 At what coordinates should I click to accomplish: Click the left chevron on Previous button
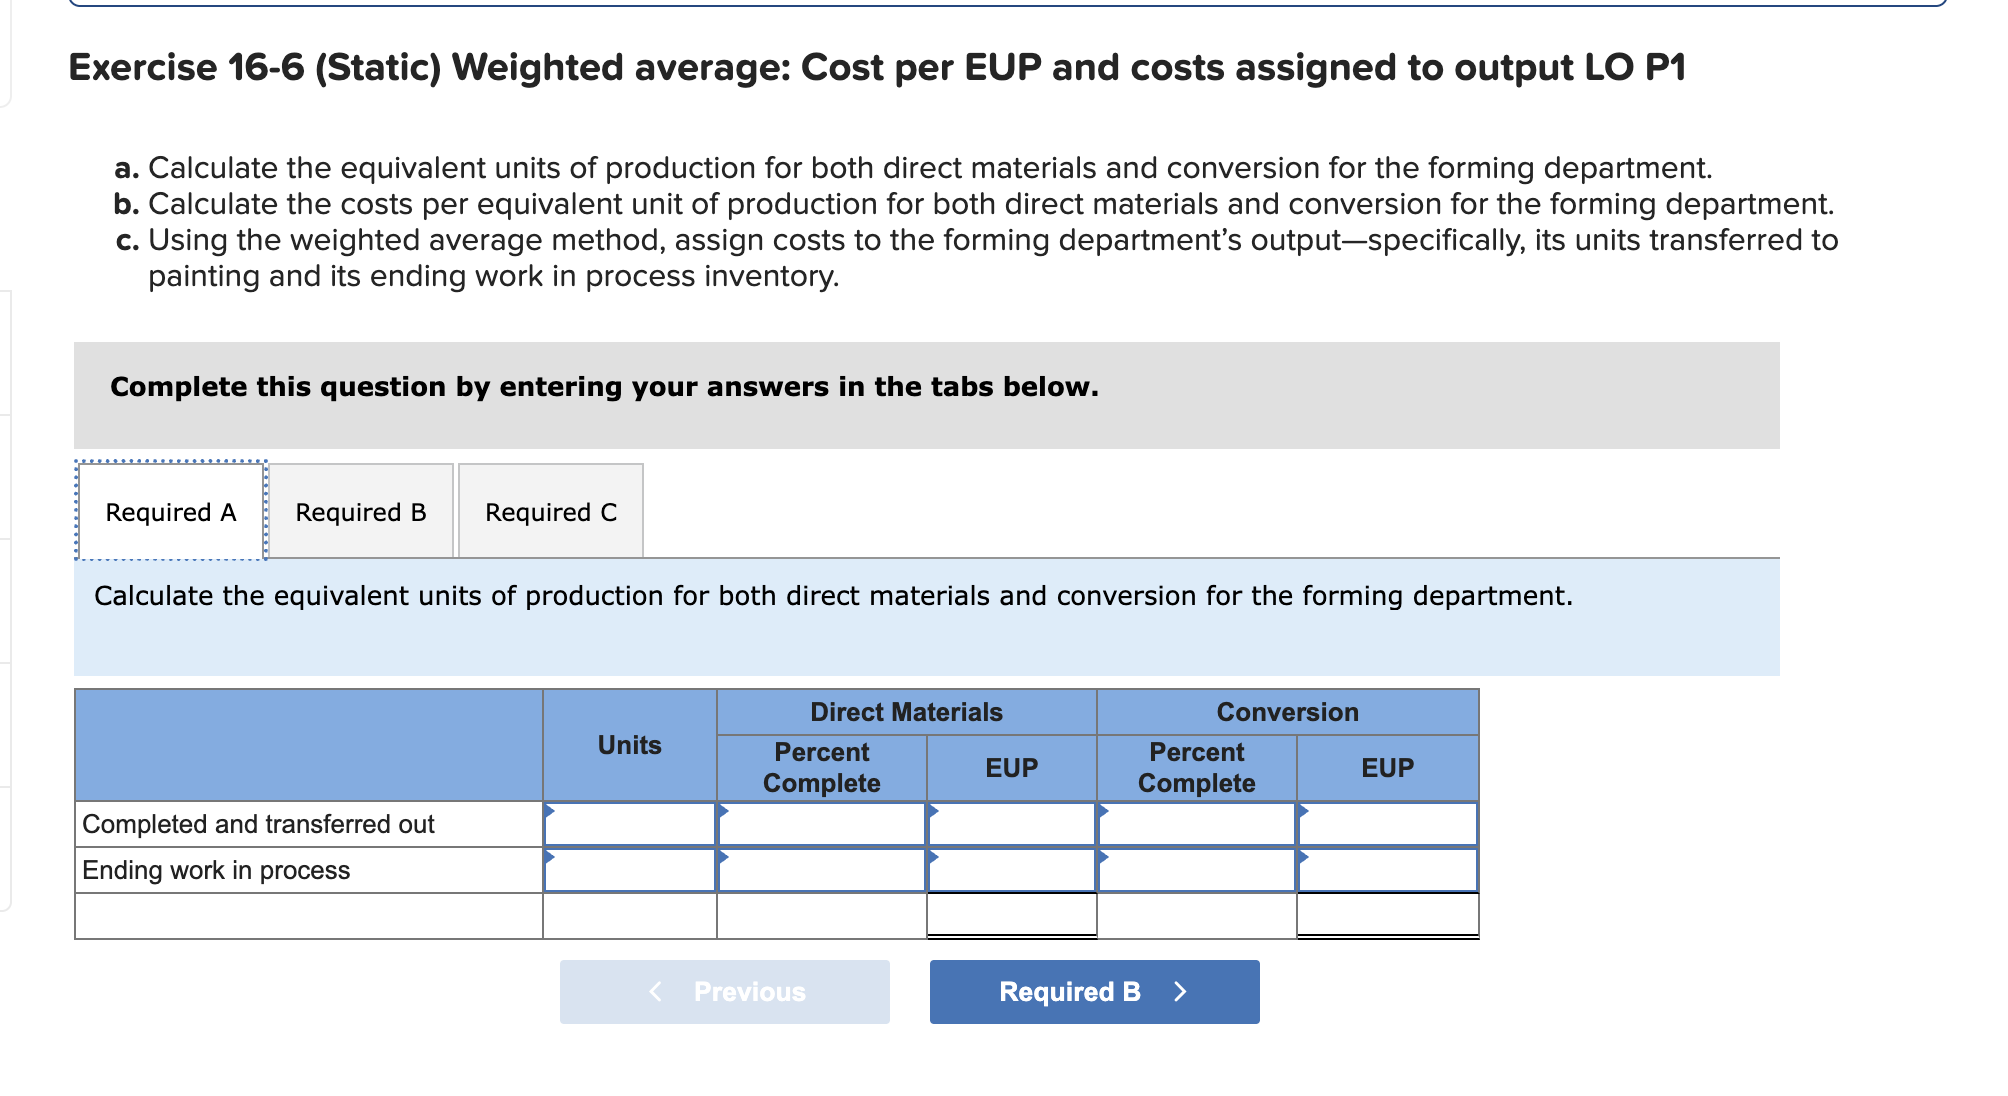tap(656, 991)
